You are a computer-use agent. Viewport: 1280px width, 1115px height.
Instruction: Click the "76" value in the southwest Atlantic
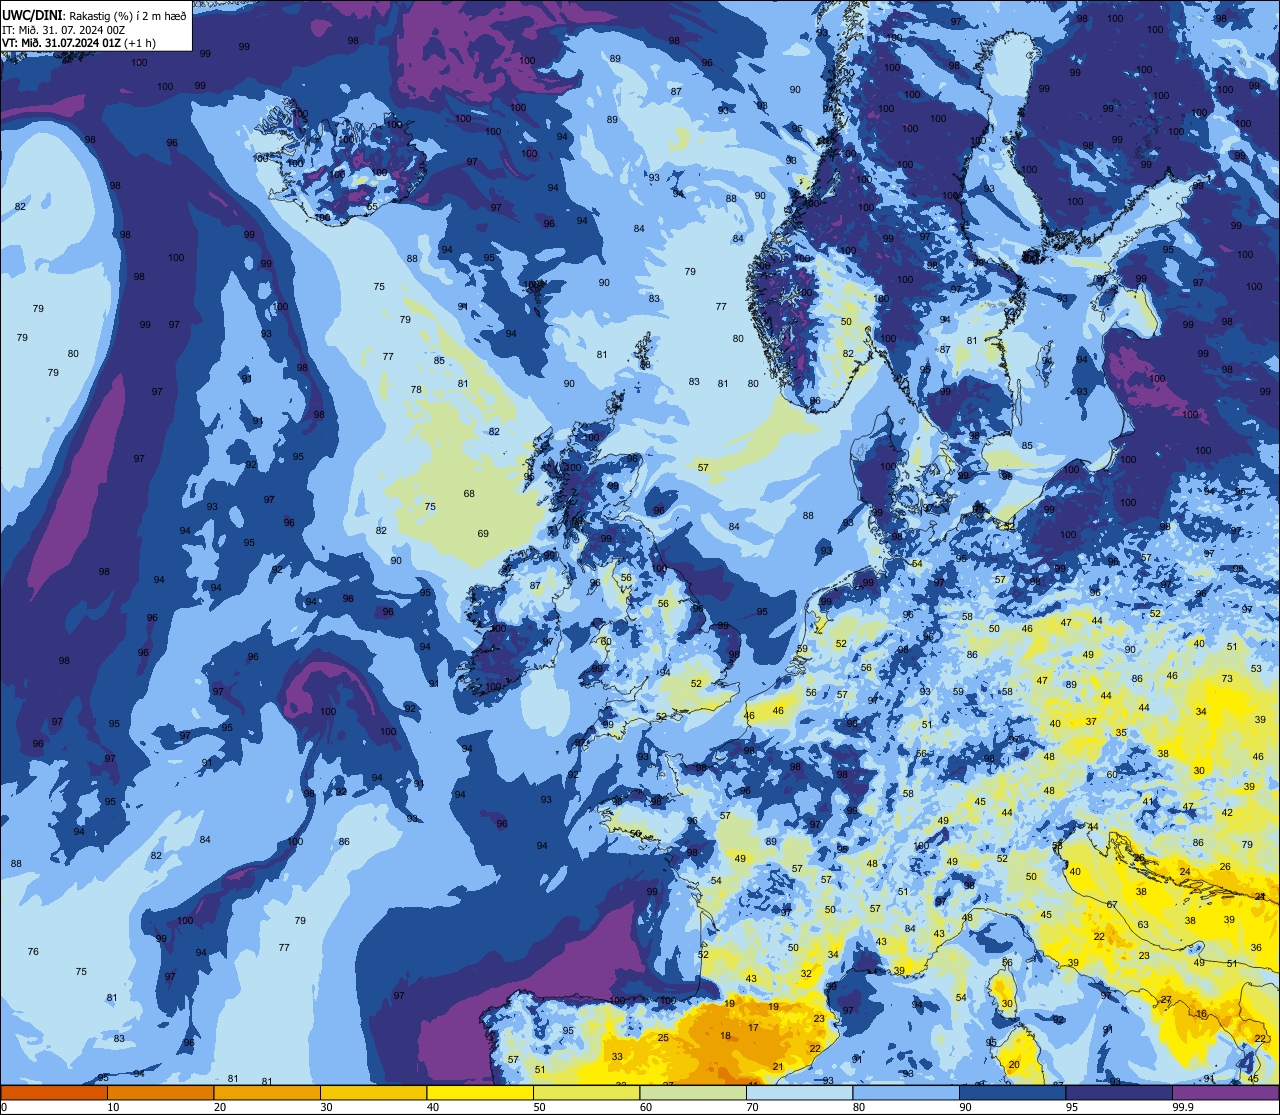(x=33, y=952)
